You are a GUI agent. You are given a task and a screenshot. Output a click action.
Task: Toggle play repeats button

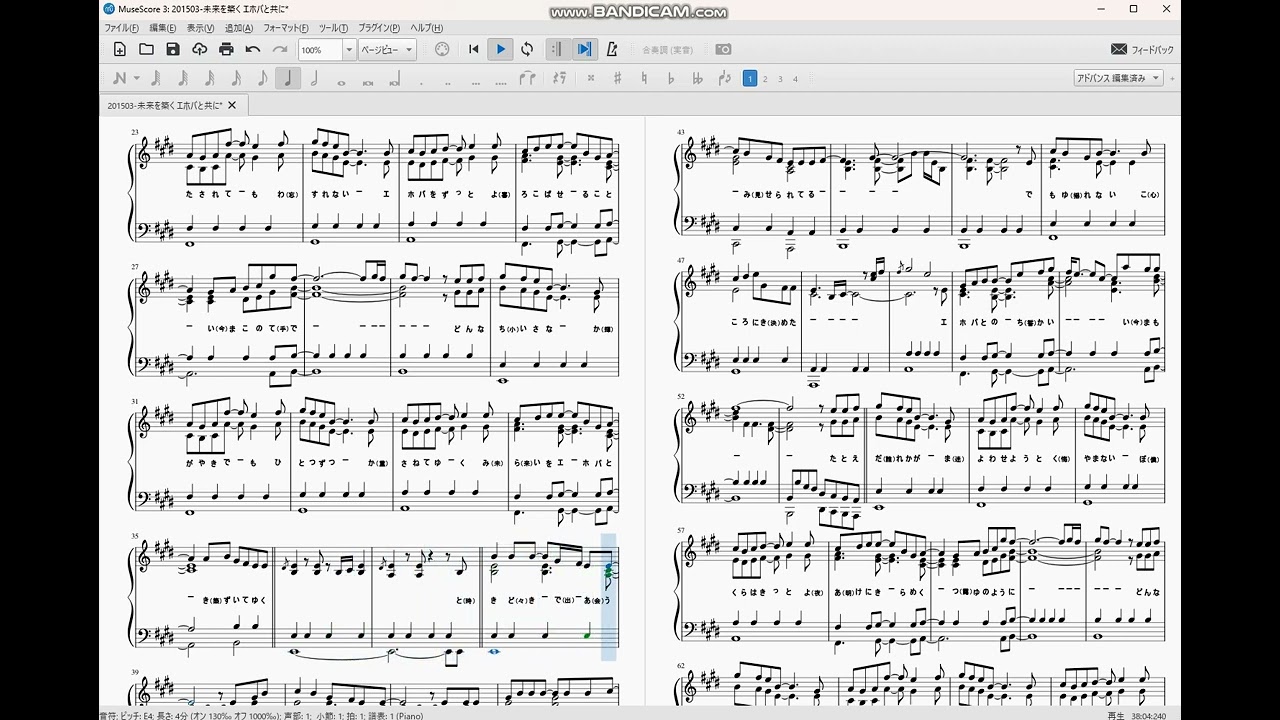point(558,49)
